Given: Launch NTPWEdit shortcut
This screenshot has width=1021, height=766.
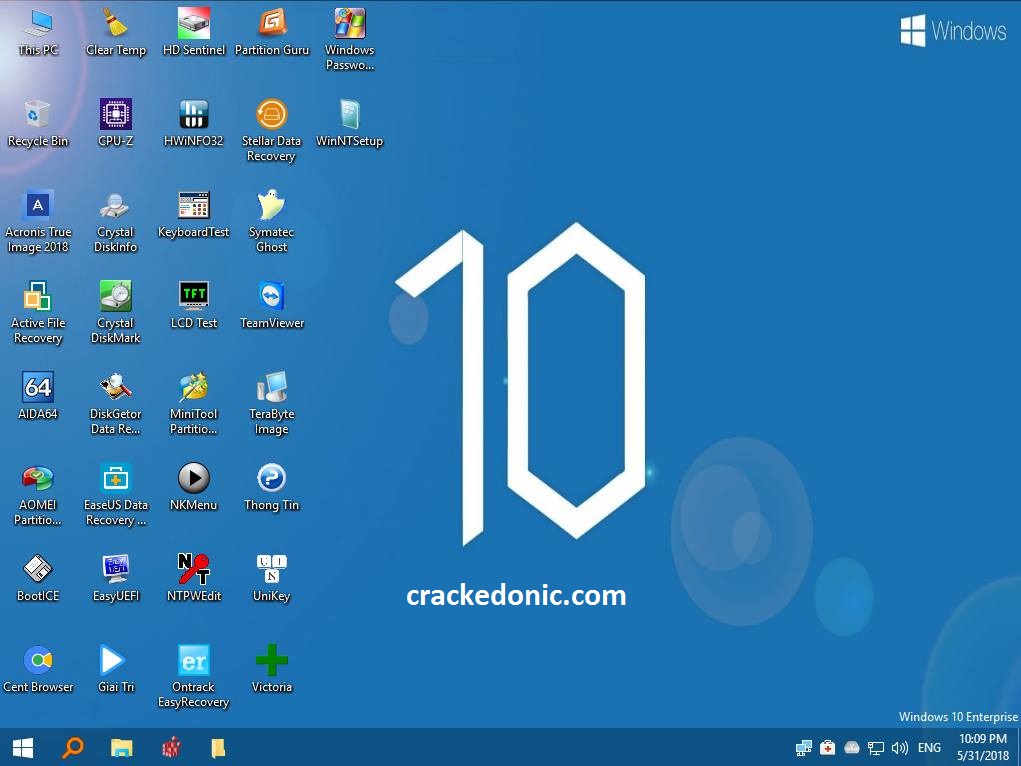Looking at the screenshot, I should tap(193, 578).
